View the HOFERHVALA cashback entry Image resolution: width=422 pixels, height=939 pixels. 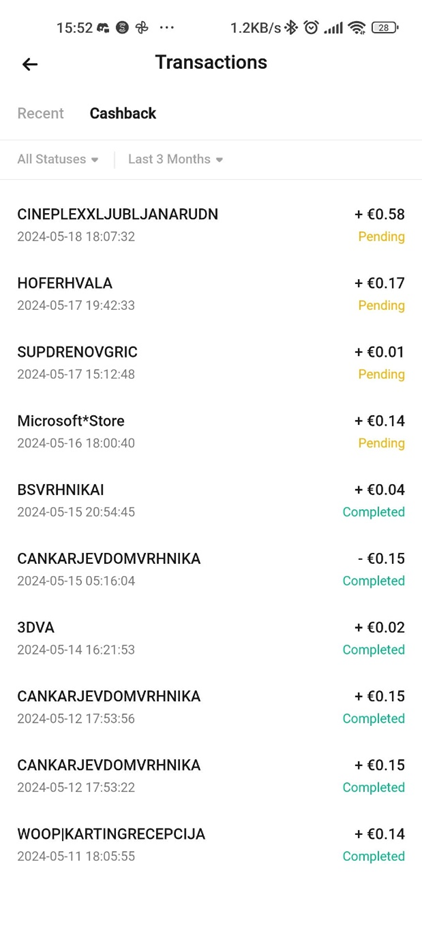click(211, 294)
